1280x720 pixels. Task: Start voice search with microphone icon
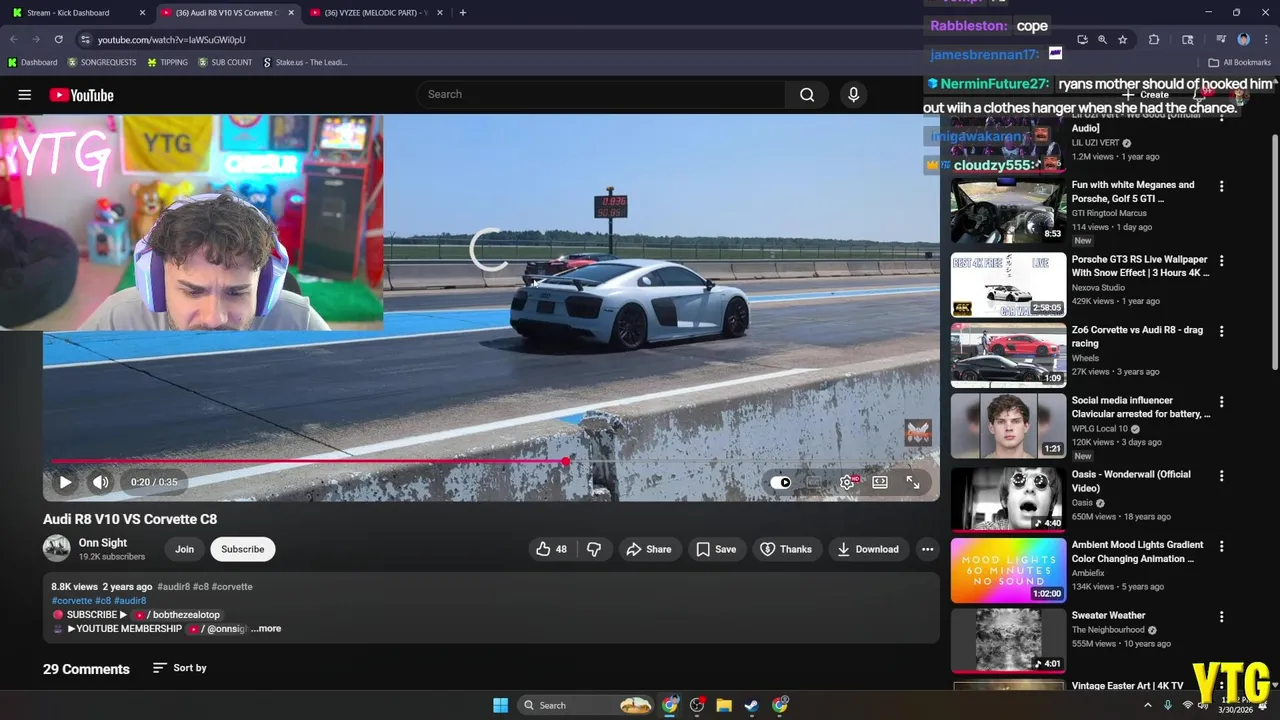(853, 94)
